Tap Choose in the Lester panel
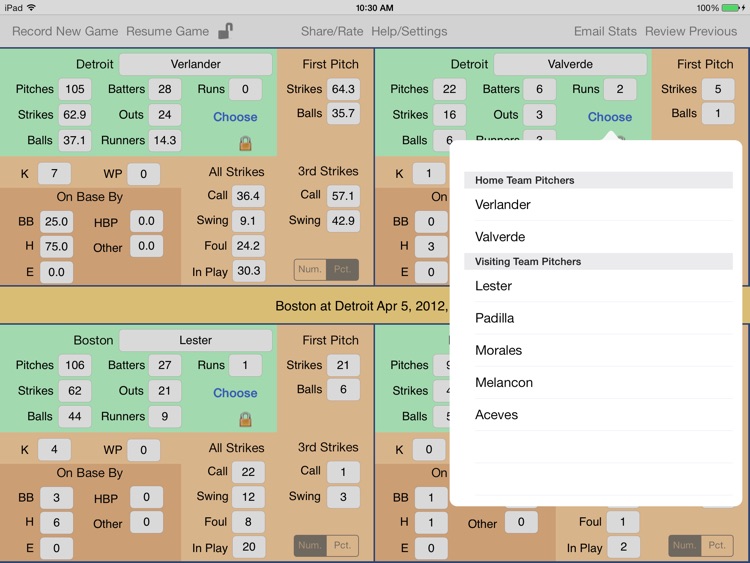The width and height of the screenshot is (750, 563). click(235, 393)
